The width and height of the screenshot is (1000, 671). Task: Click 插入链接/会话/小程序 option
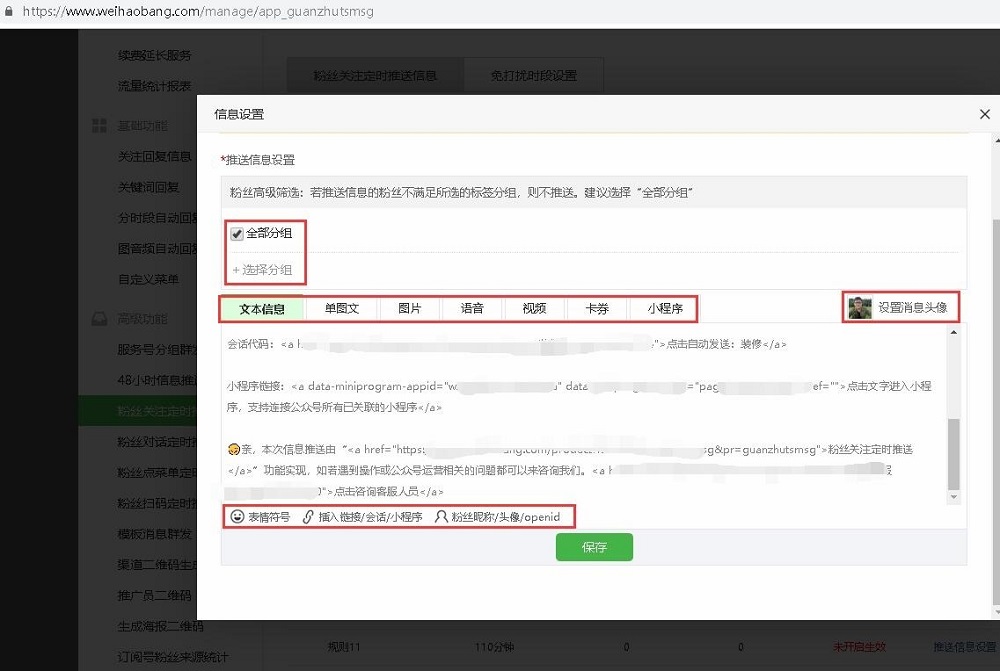(x=371, y=517)
